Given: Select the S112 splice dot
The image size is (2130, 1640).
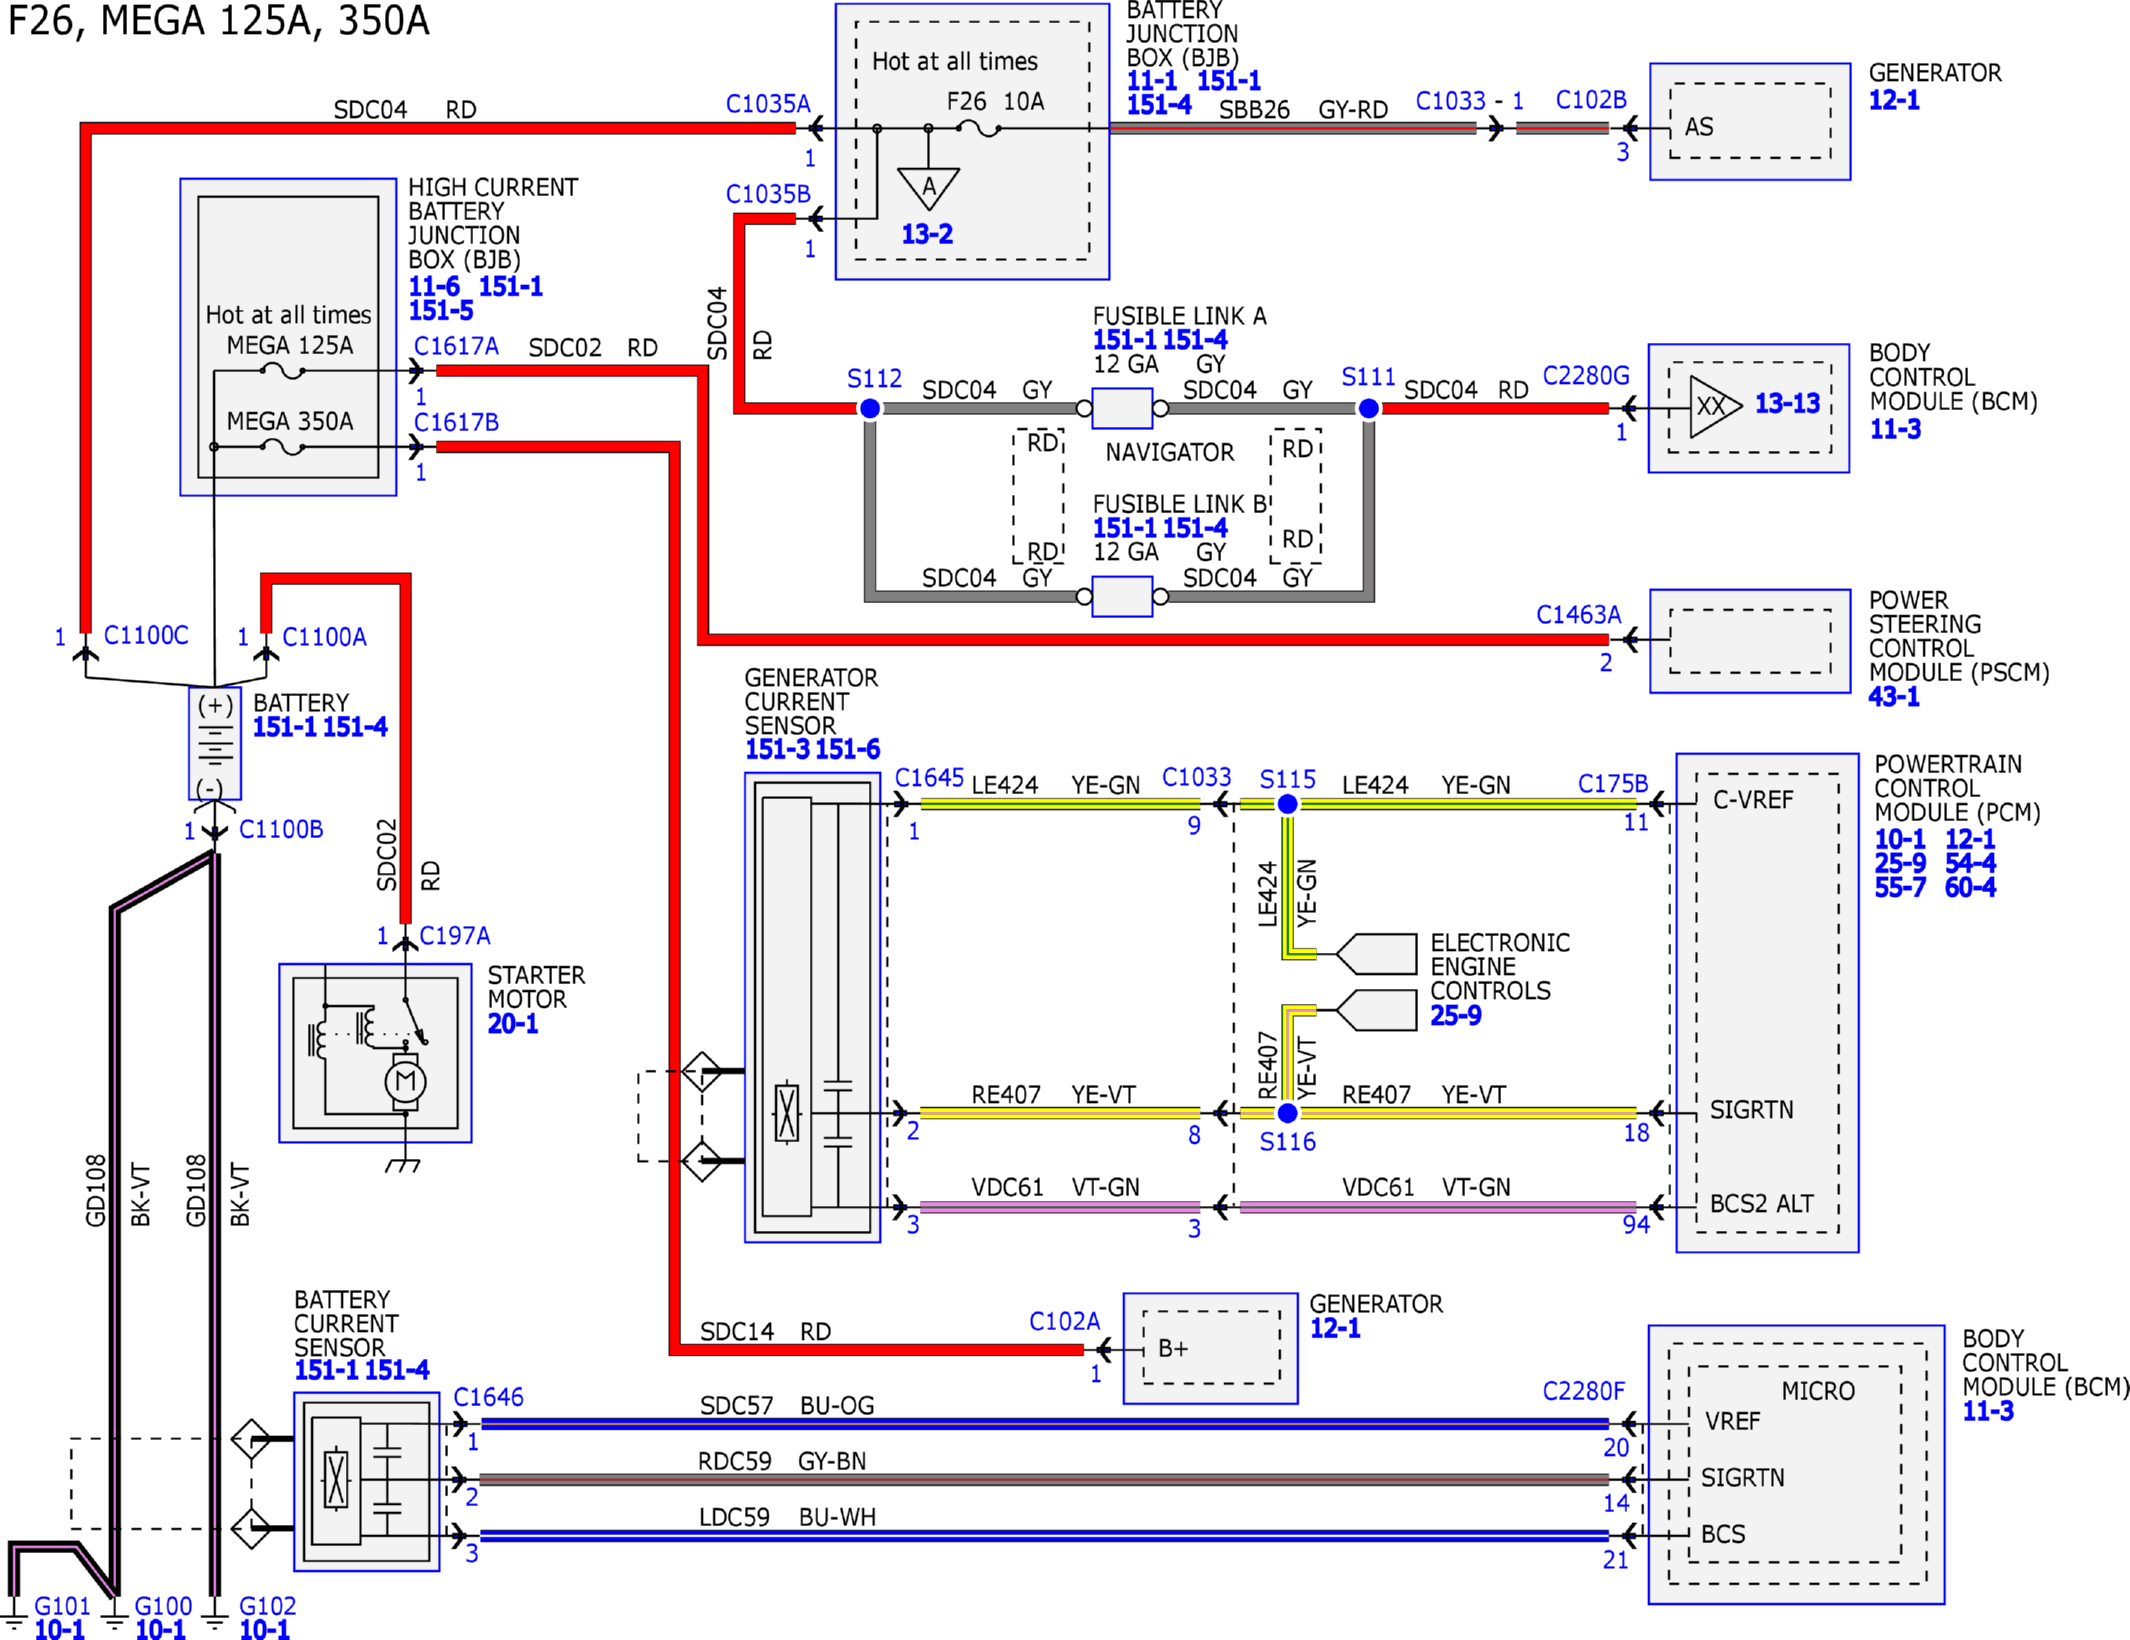Looking at the screenshot, I should click(x=870, y=408).
